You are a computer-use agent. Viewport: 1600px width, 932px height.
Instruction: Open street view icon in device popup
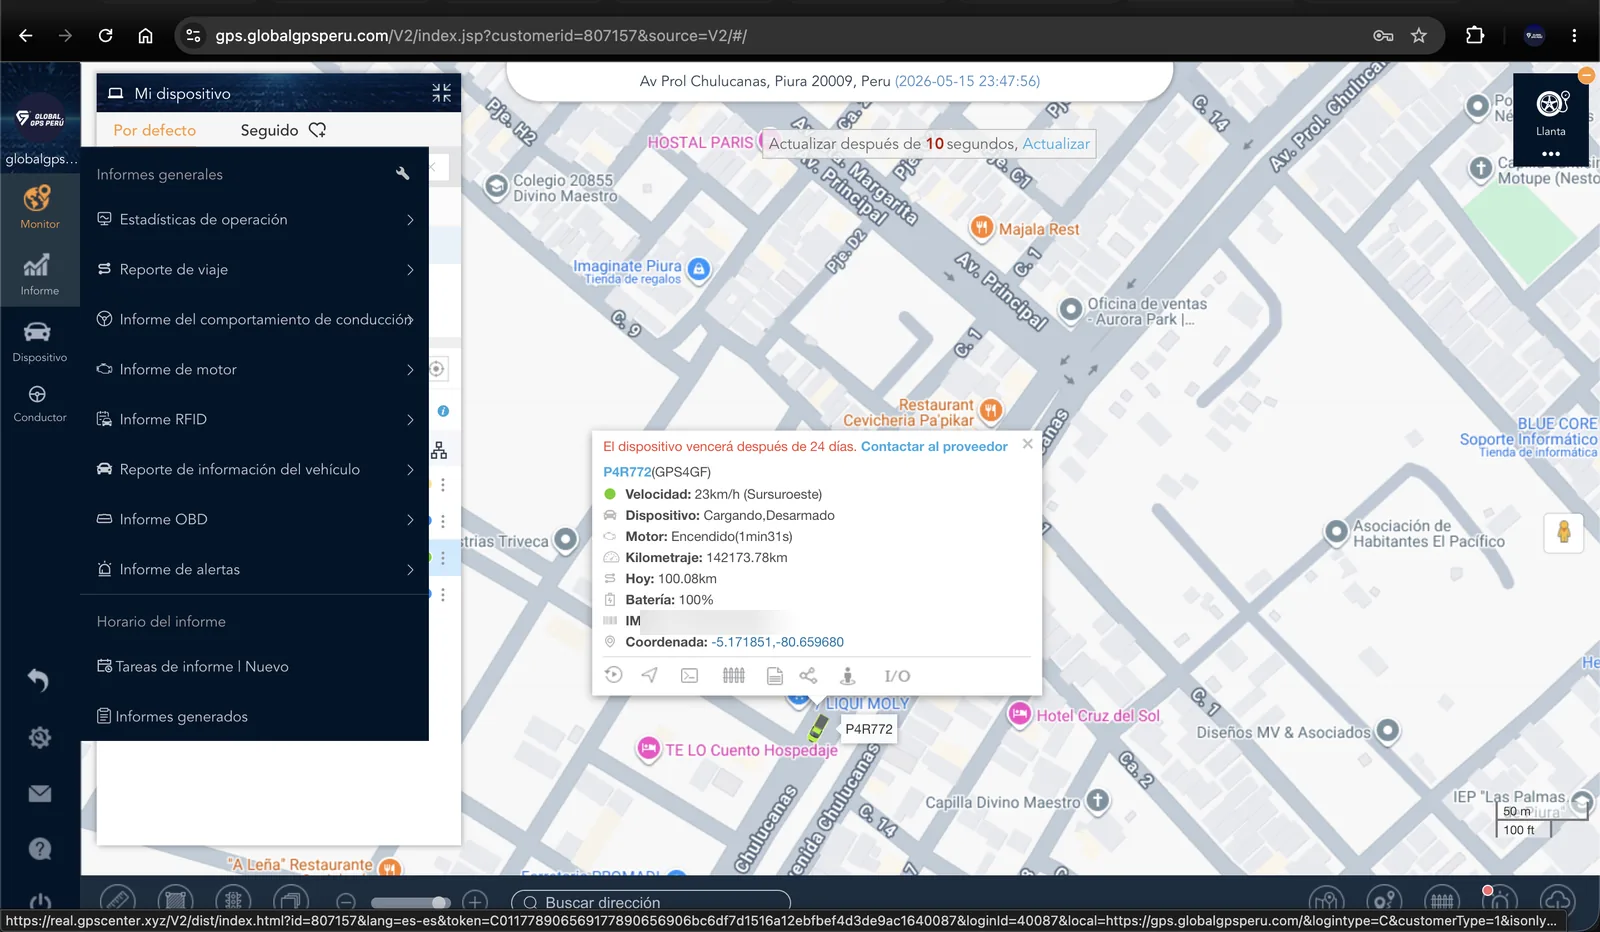tap(848, 675)
